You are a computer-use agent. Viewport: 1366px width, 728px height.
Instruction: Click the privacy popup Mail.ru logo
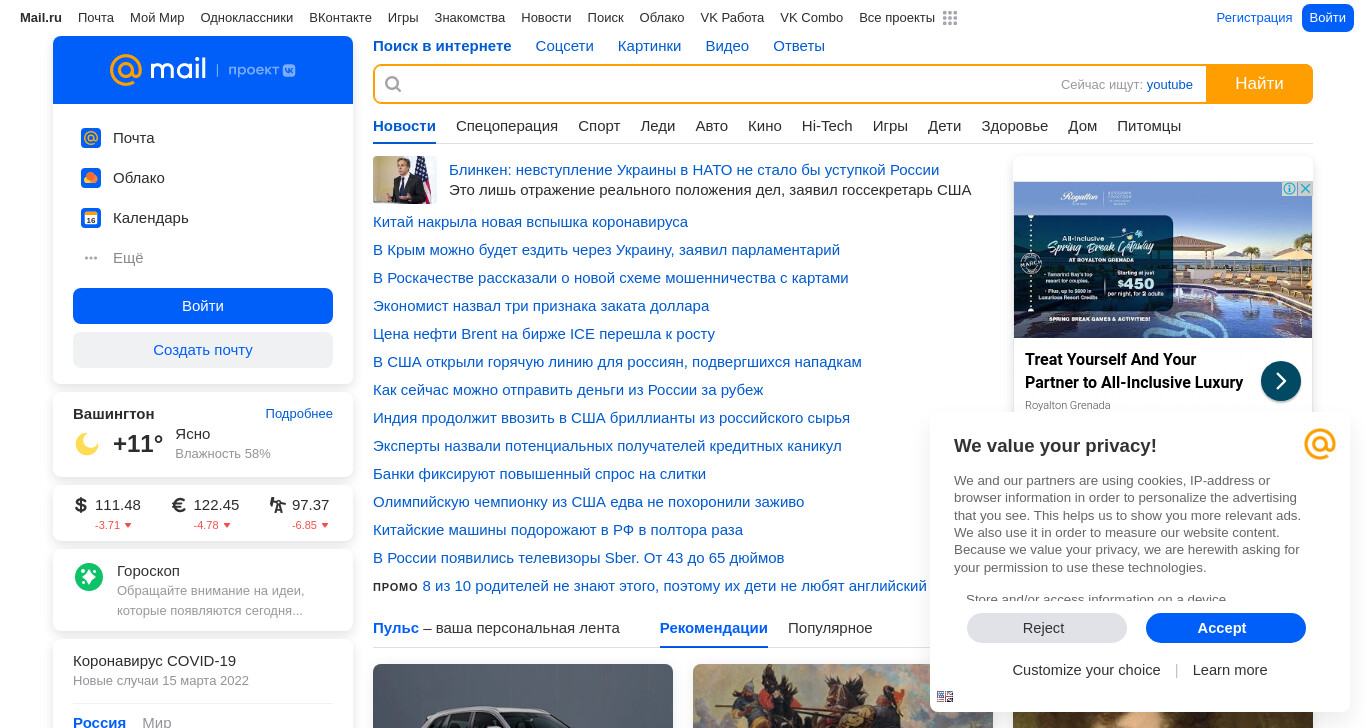point(1320,444)
